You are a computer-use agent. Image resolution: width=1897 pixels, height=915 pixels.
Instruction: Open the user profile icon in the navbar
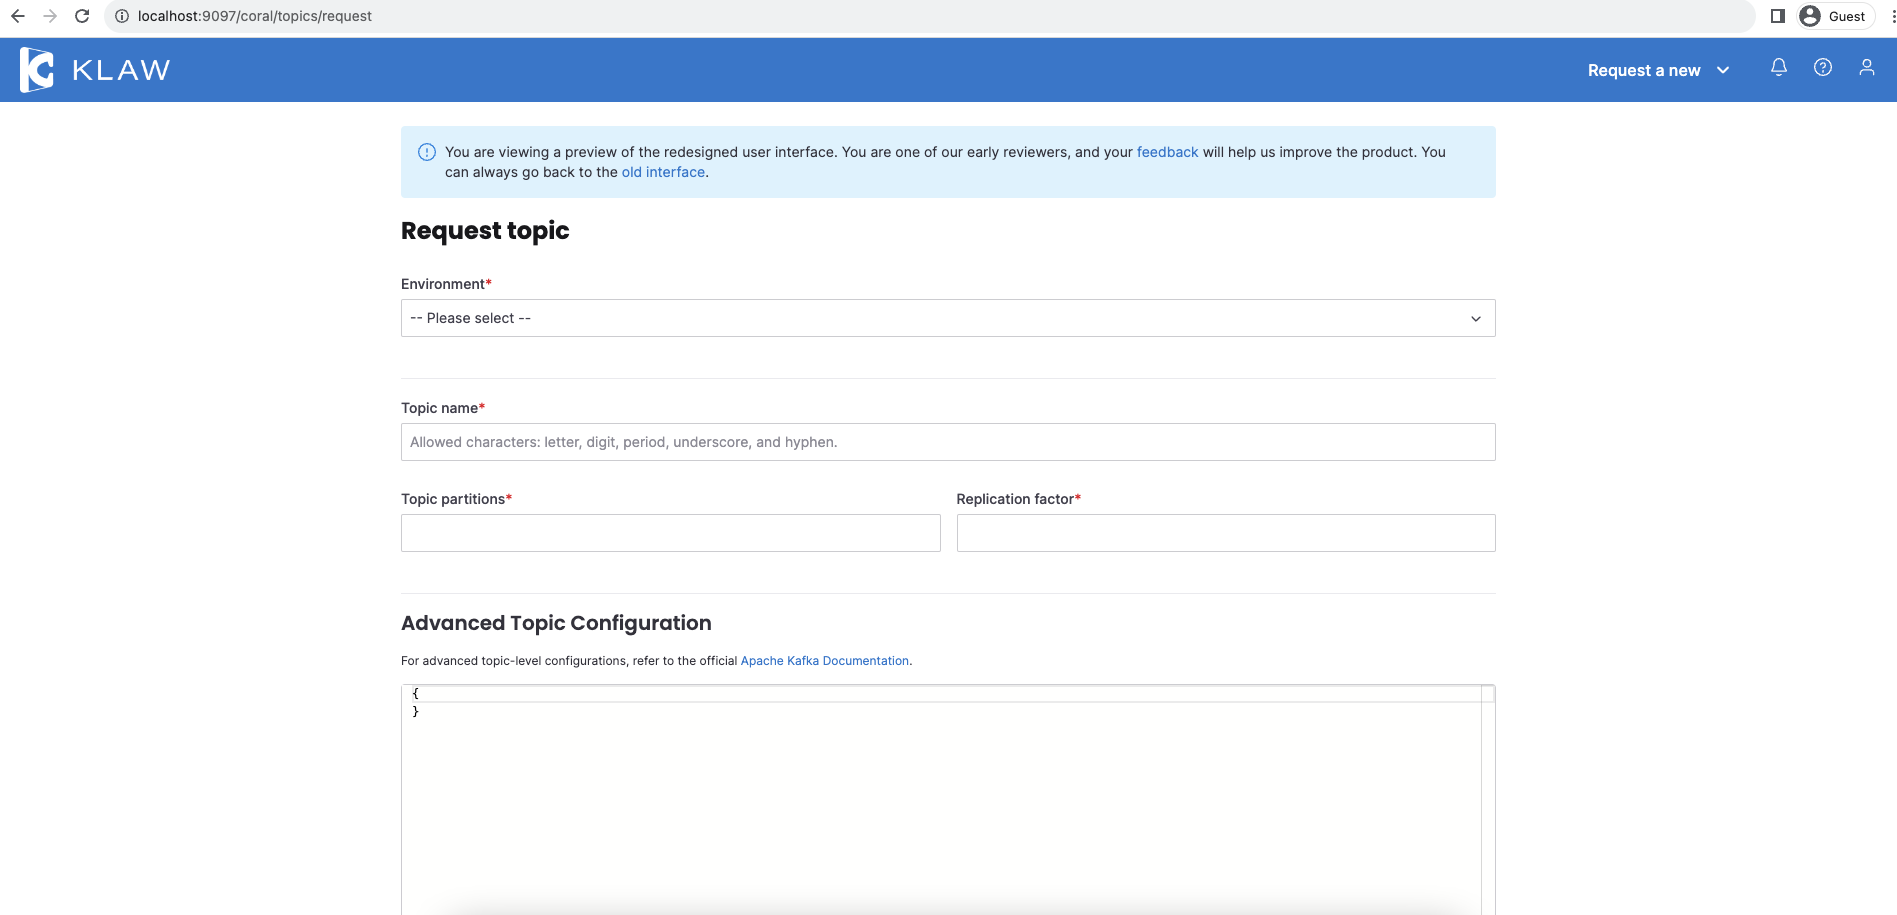(1866, 67)
